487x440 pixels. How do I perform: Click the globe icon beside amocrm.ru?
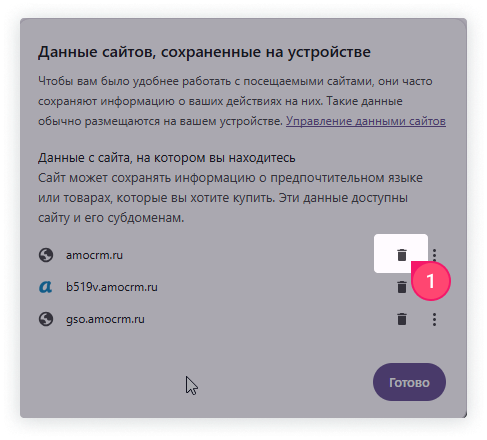pyautogui.click(x=46, y=255)
